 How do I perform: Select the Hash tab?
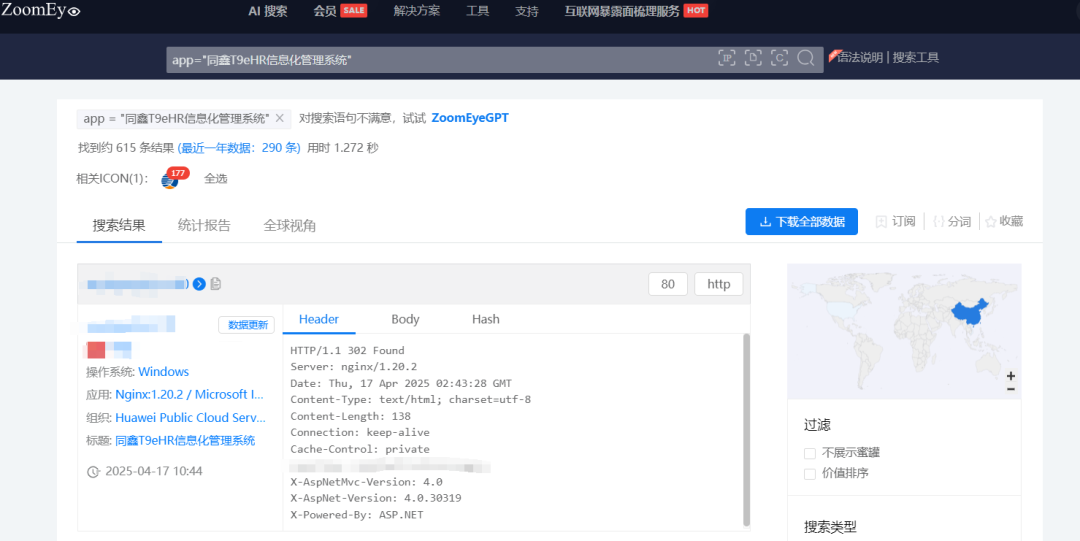click(486, 319)
